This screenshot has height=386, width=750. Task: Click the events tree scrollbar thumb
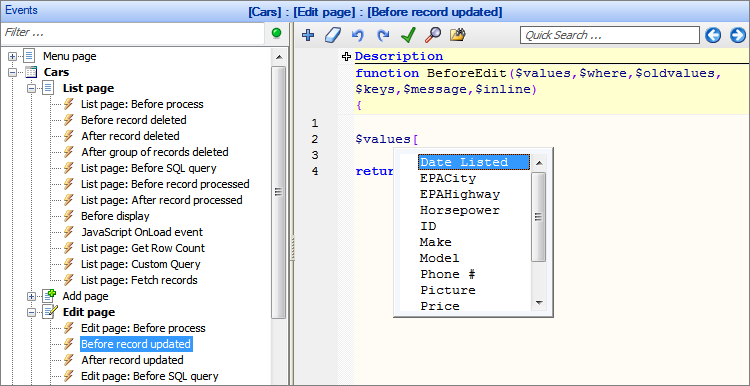278,192
